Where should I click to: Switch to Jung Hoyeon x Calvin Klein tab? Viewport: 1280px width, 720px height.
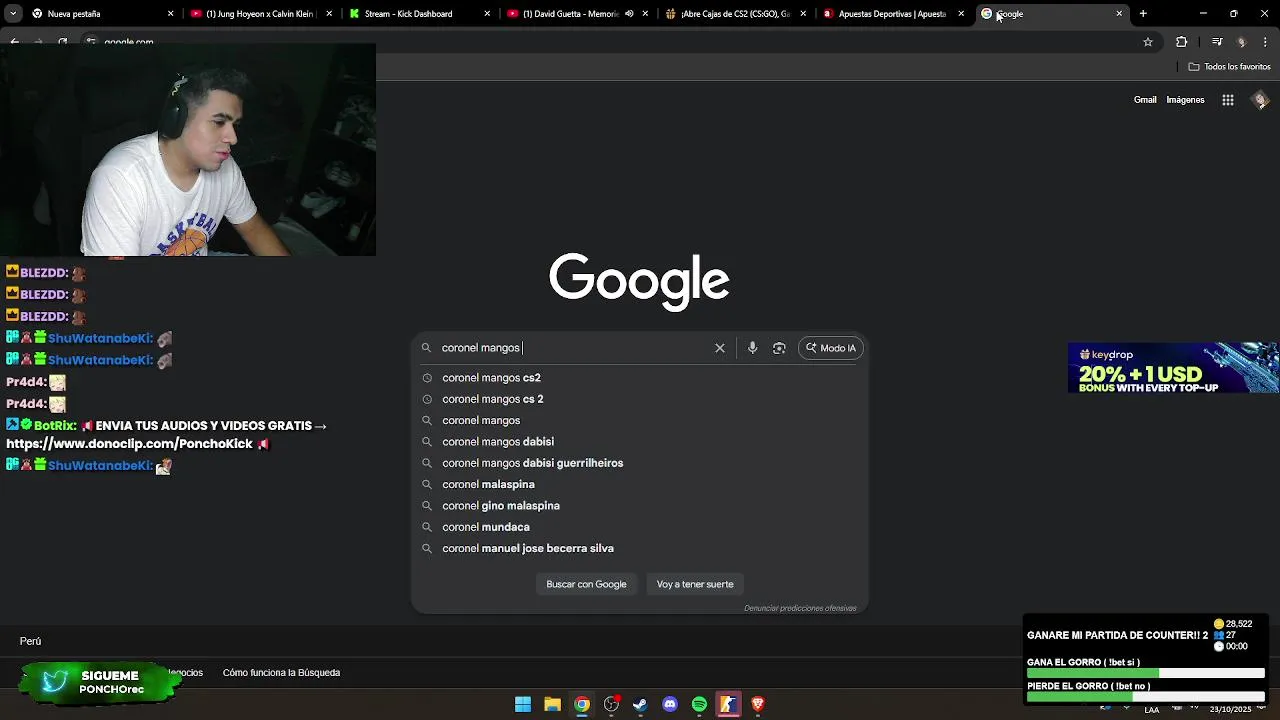[x=260, y=14]
